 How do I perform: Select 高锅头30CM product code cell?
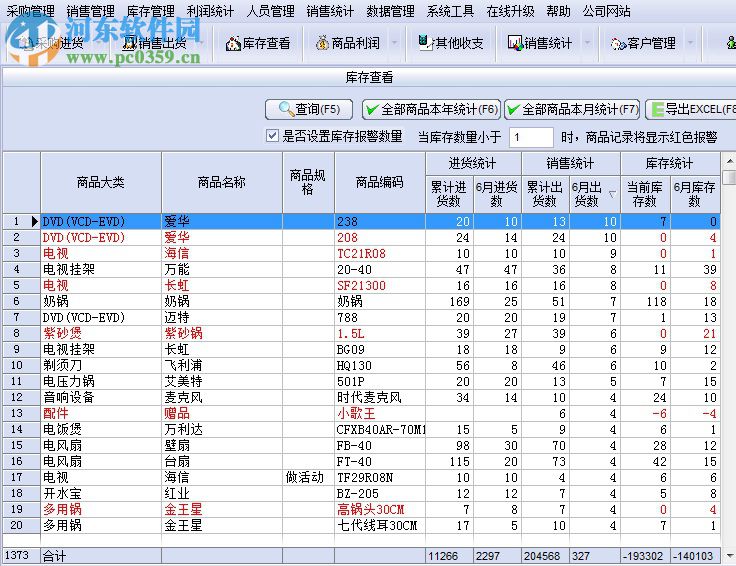(380, 509)
